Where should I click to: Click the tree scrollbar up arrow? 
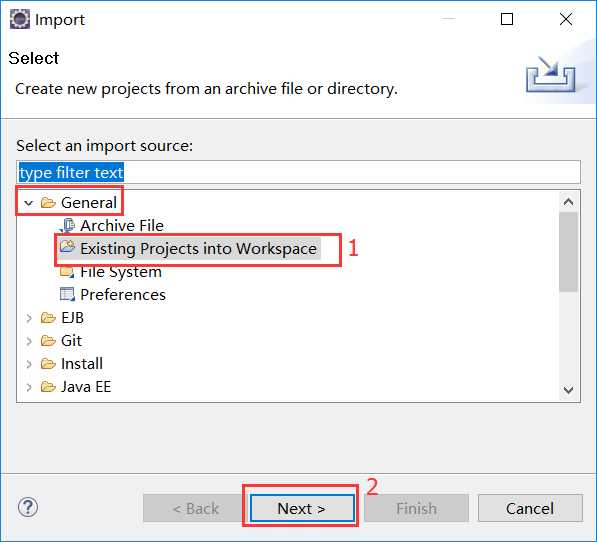pos(568,202)
